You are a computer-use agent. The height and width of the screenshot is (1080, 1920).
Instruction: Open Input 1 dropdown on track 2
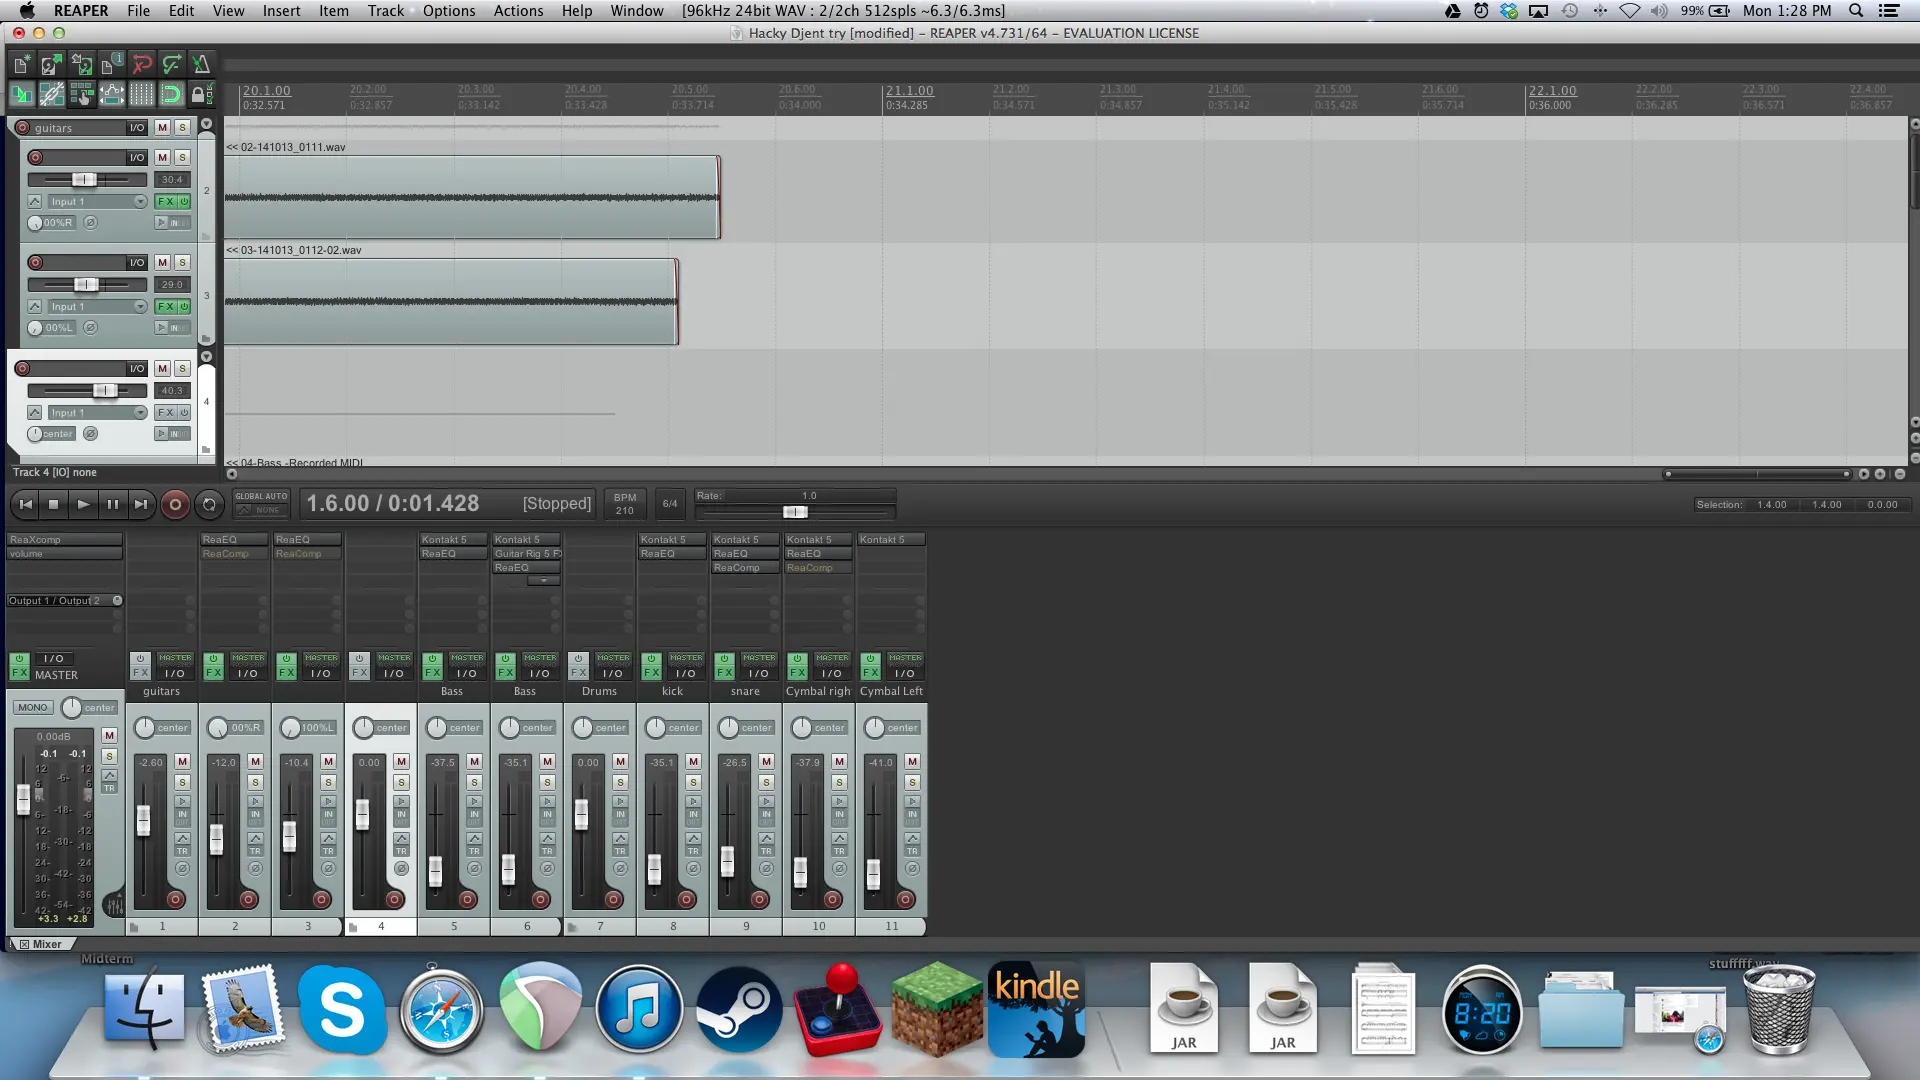tap(98, 202)
